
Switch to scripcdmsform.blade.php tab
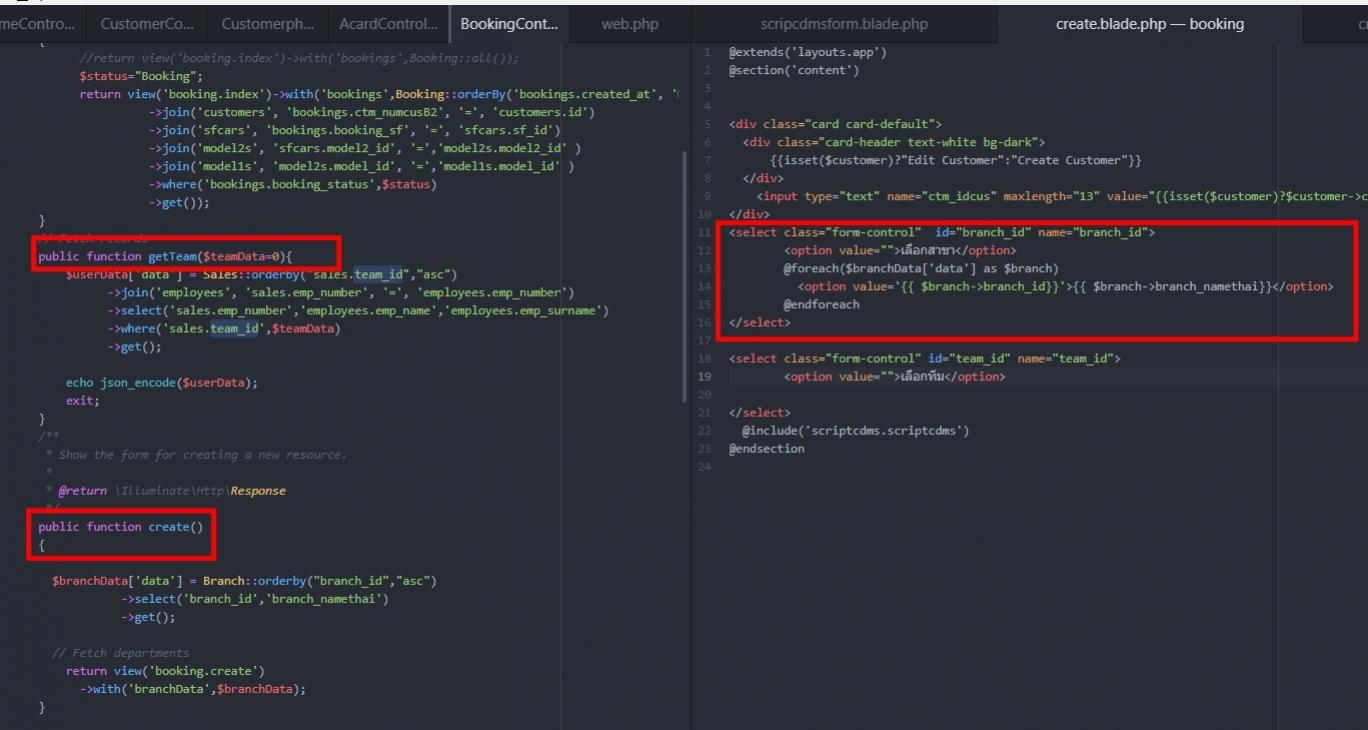(x=844, y=24)
